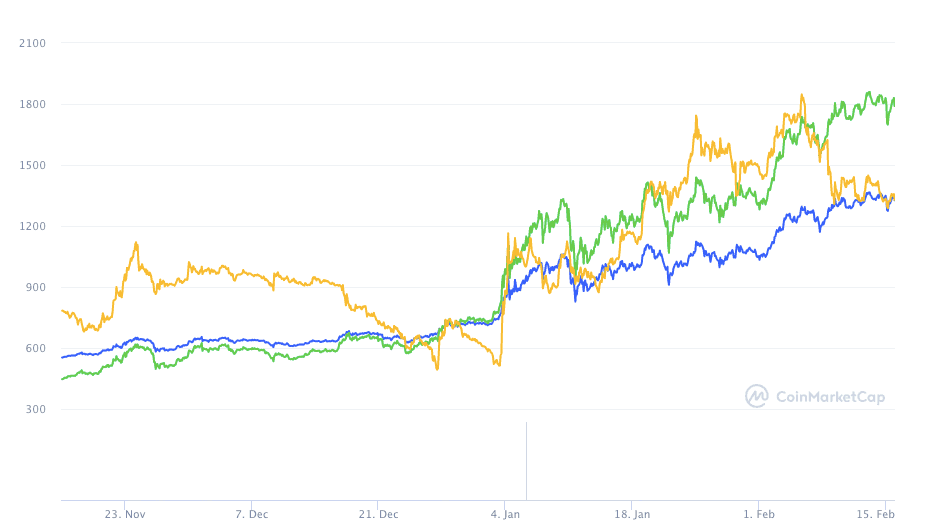The height and width of the screenshot is (530, 925).
Task: Select the 21. Dec date label
Action: [378, 514]
